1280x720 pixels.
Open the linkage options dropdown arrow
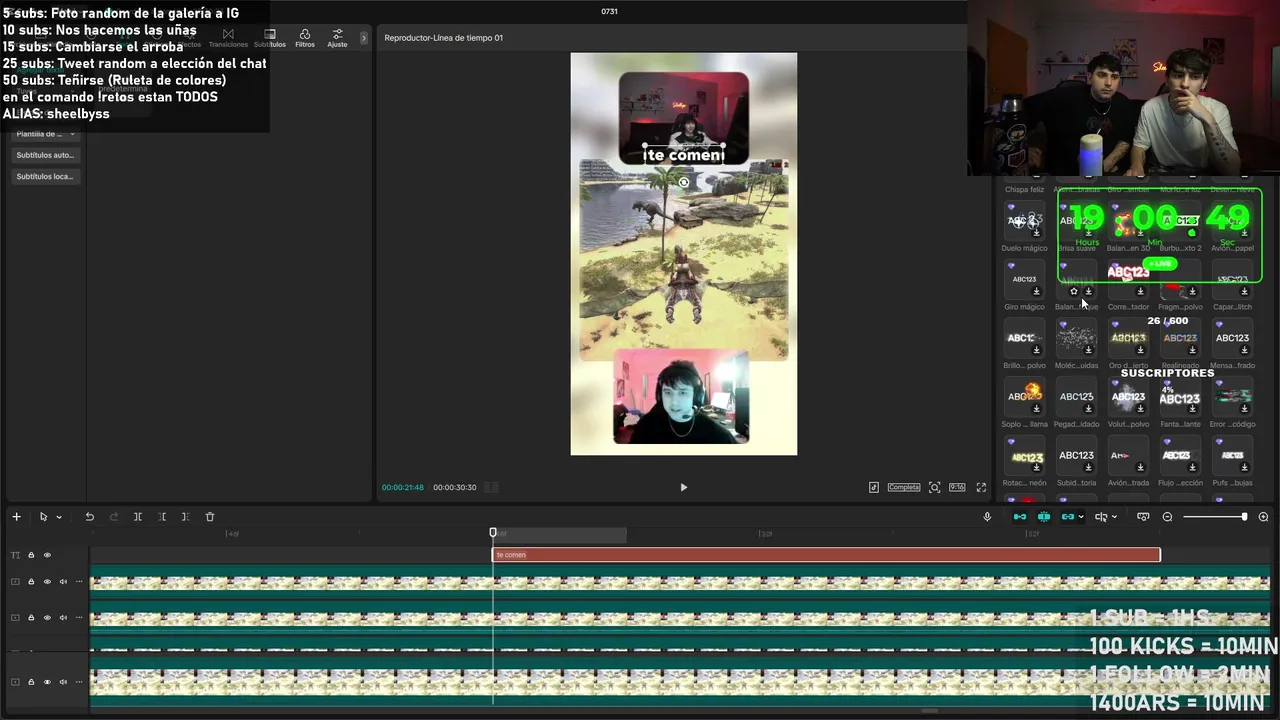tap(1081, 517)
